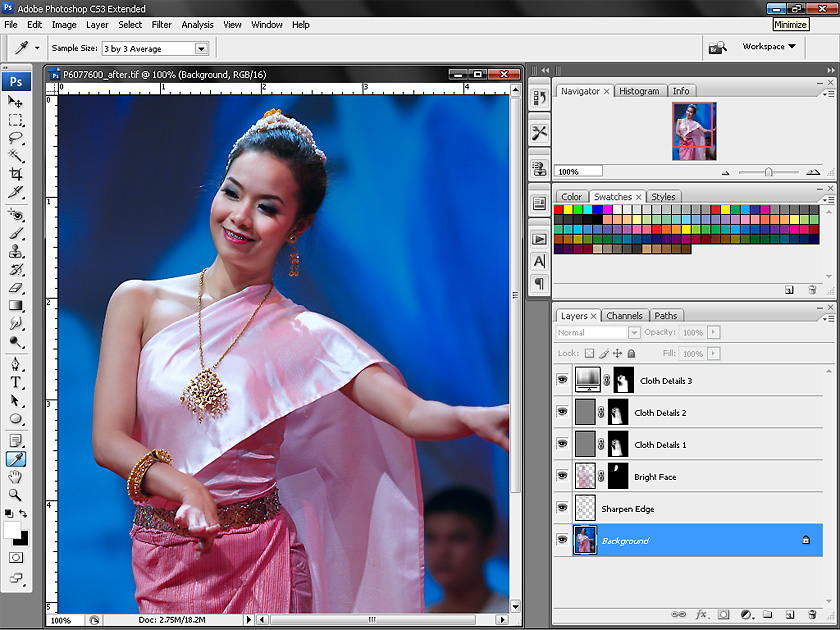Select the Rectangular Marquee tool

coord(16,119)
